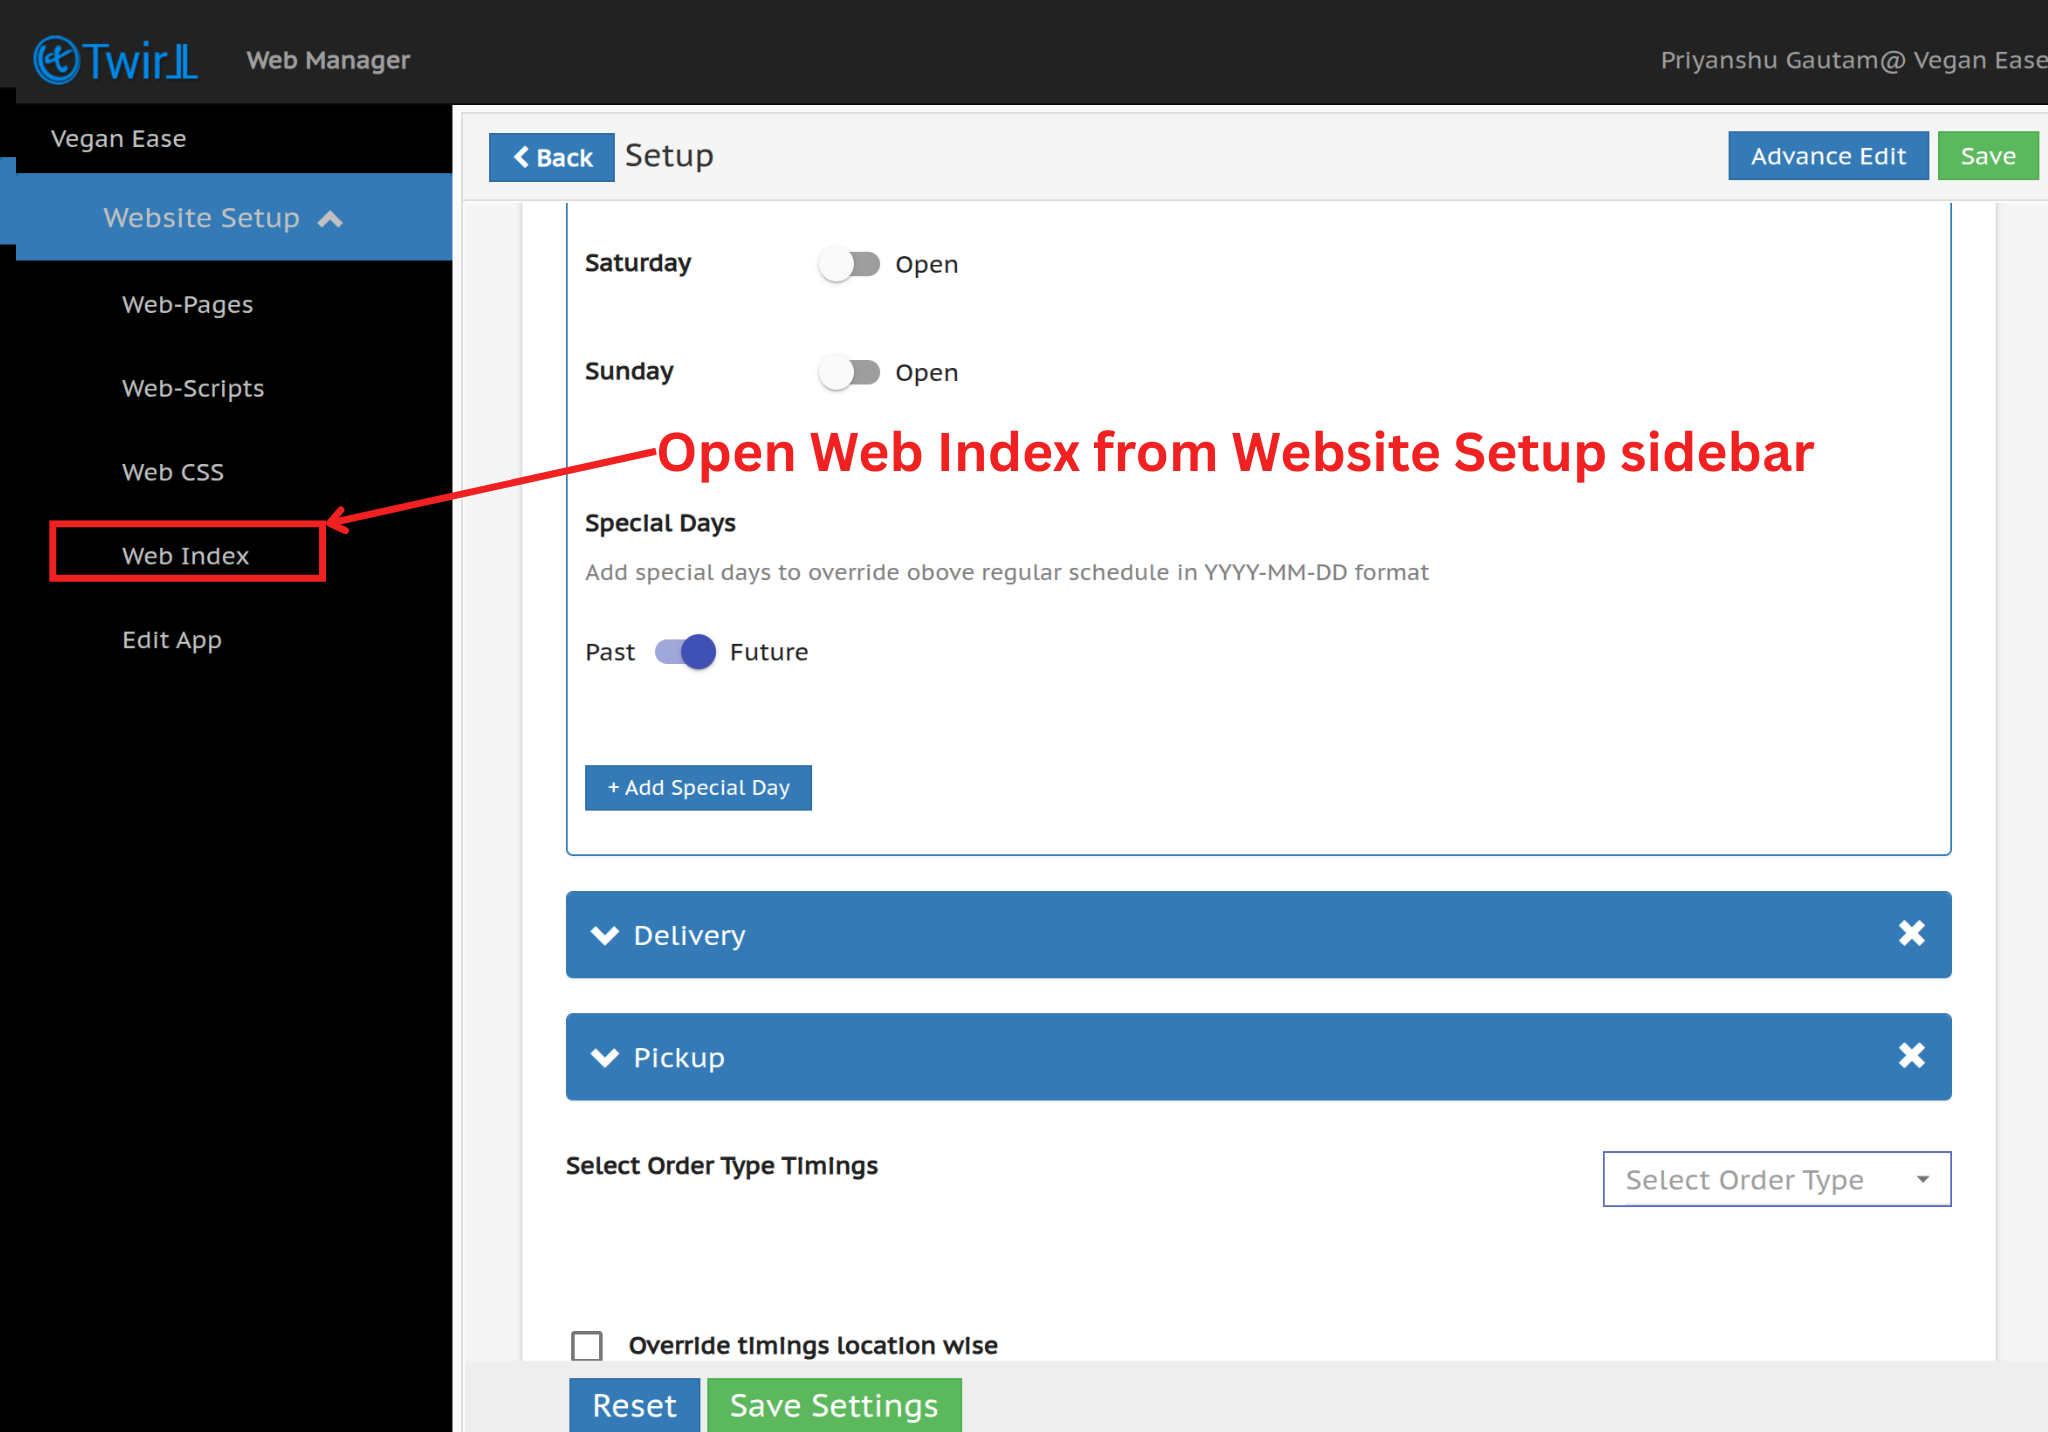
Task: Switch Past/Future special days toggle
Action: click(x=685, y=652)
